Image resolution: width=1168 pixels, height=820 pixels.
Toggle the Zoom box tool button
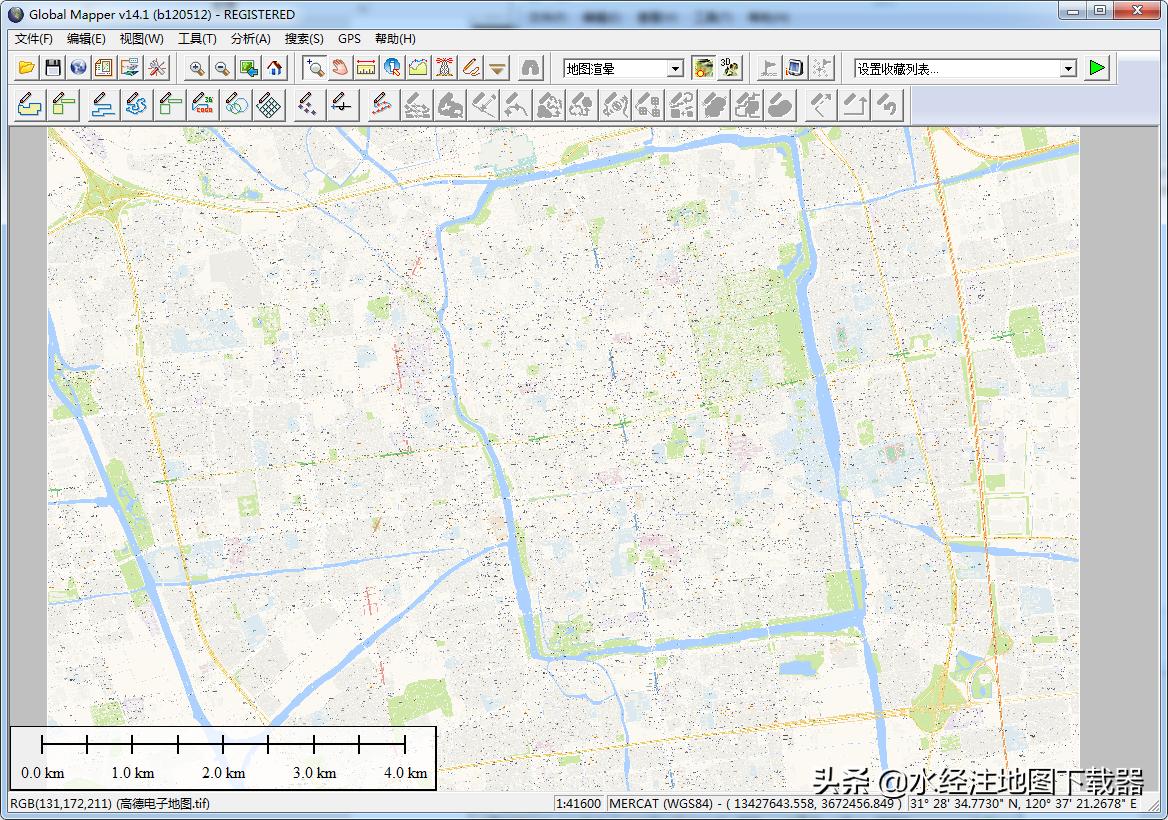(314, 68)
